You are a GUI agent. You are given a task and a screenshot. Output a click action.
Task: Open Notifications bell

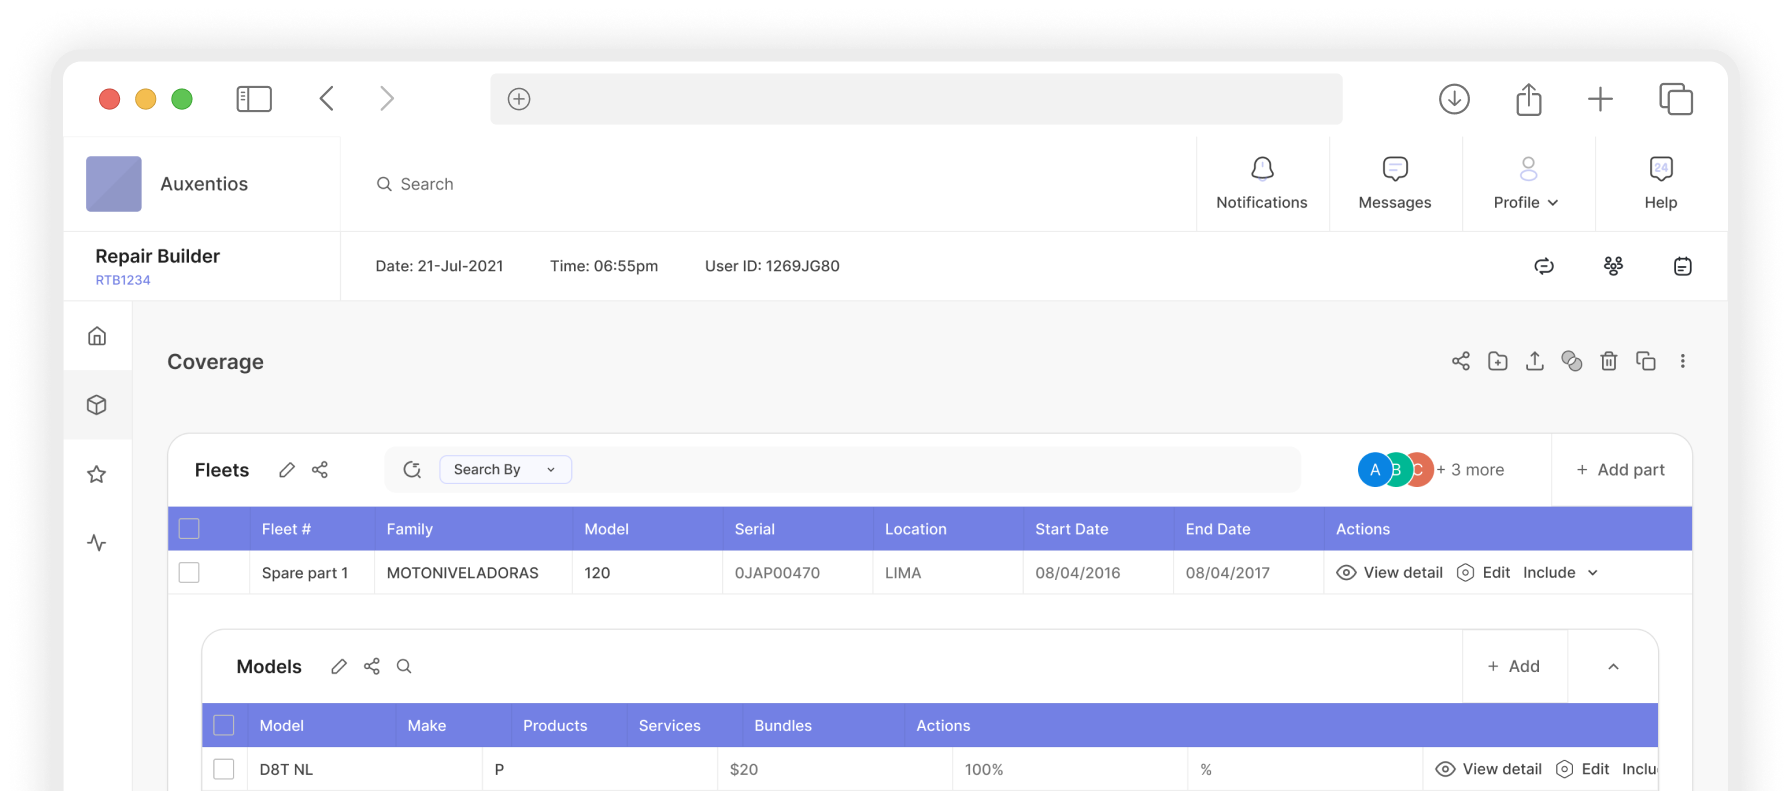point(1262,184)
